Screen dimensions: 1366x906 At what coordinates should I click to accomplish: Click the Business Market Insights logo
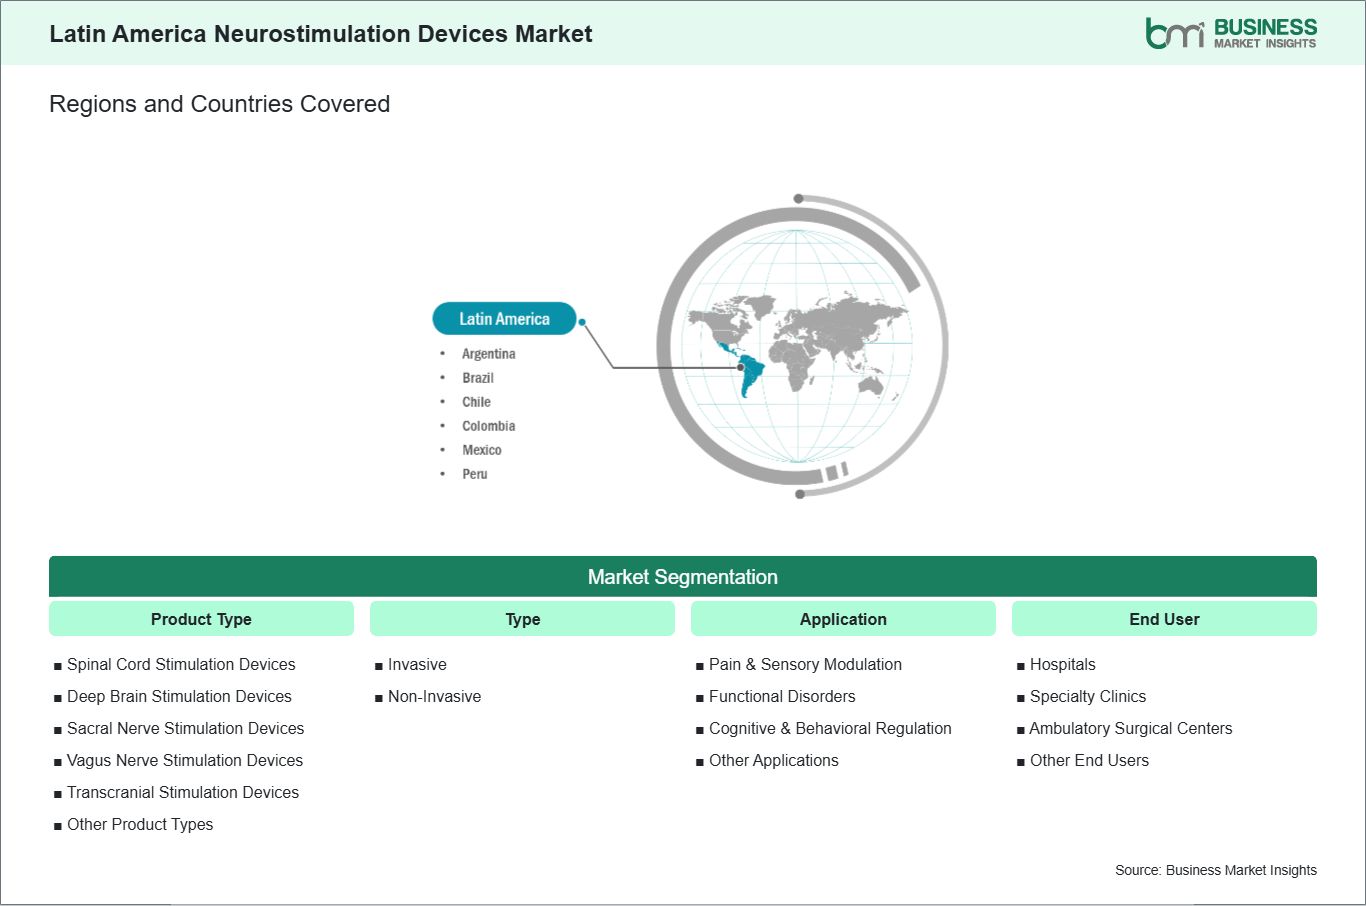tap(1231, 33)
